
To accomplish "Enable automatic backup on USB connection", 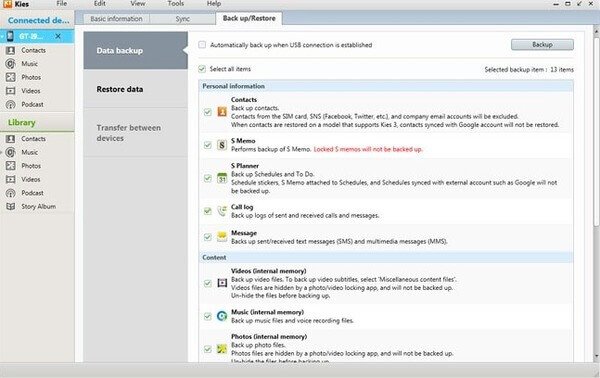I will 202,45.
